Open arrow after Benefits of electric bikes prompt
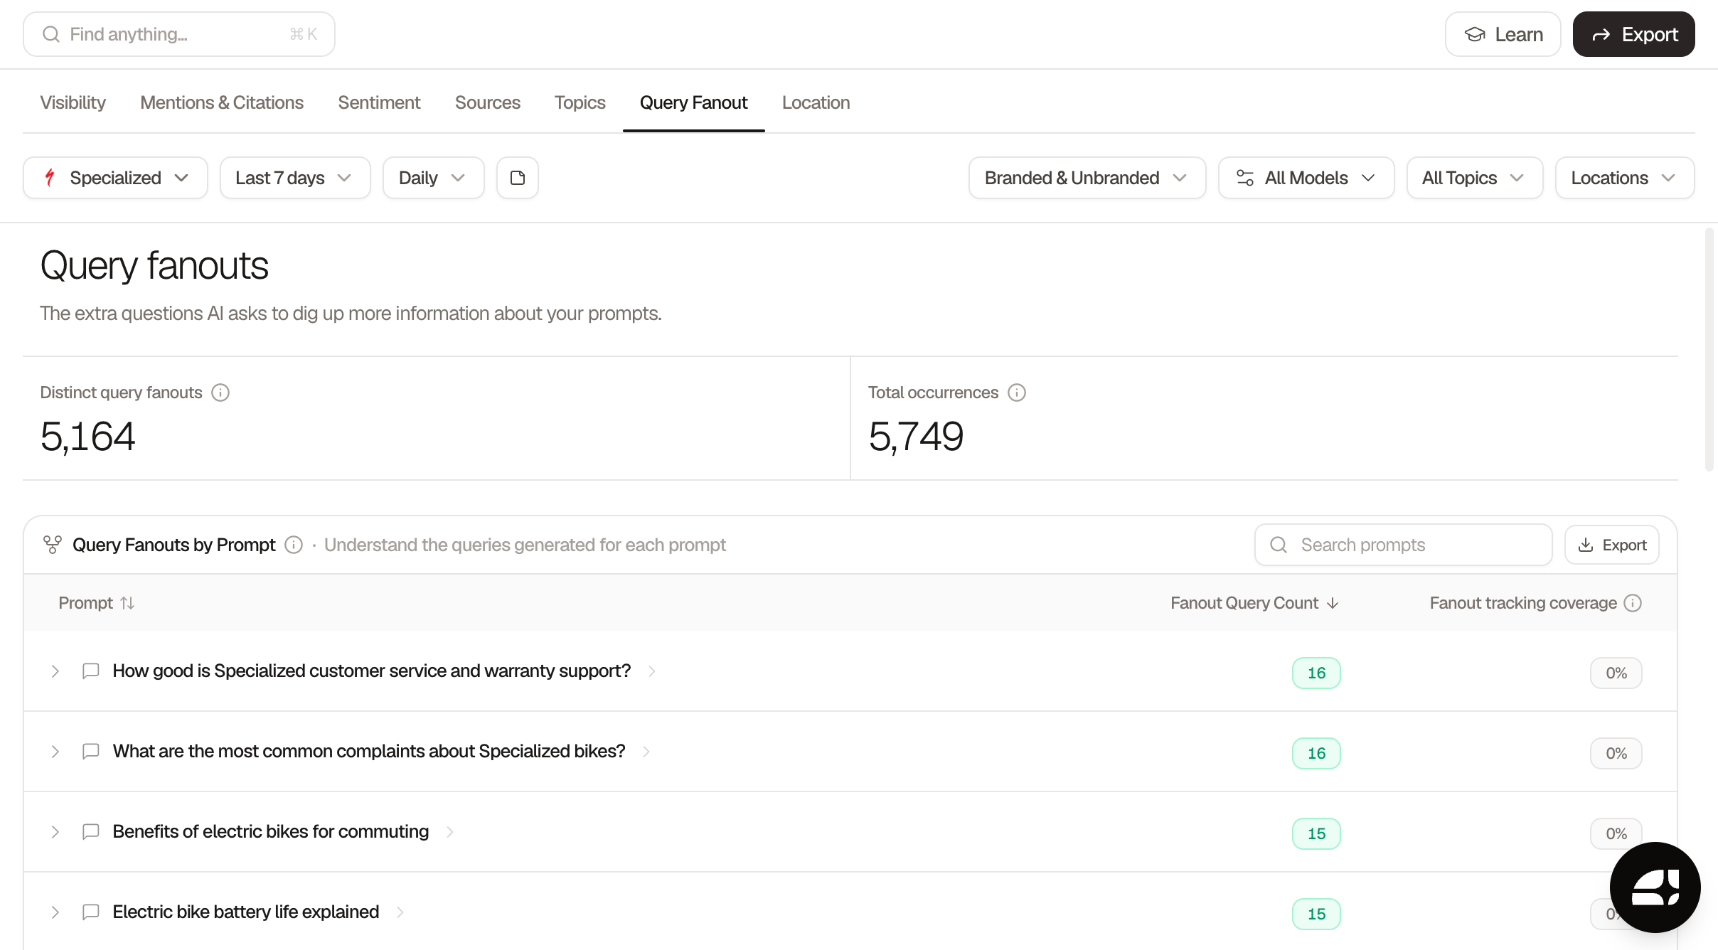 [x=450, y=832]
